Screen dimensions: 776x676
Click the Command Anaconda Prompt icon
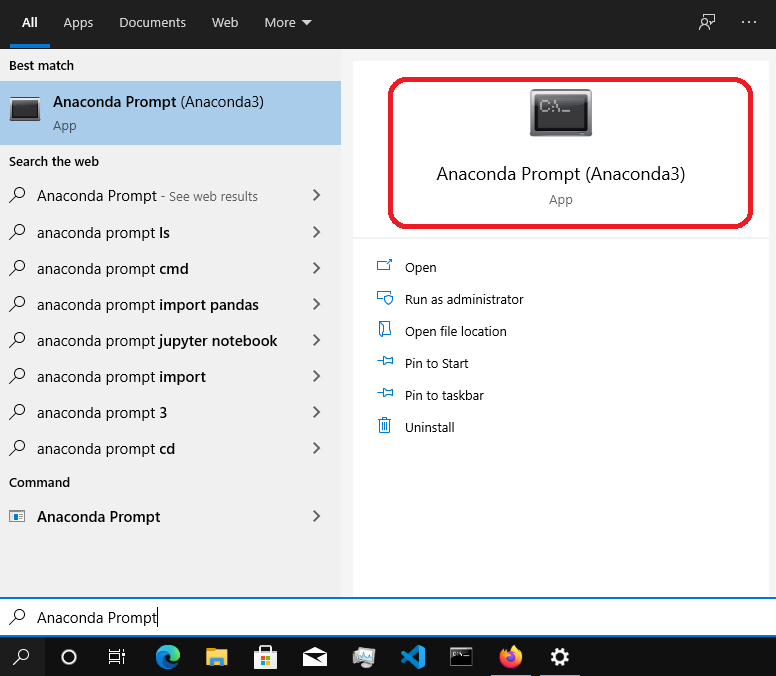click(x=17, y=517)
